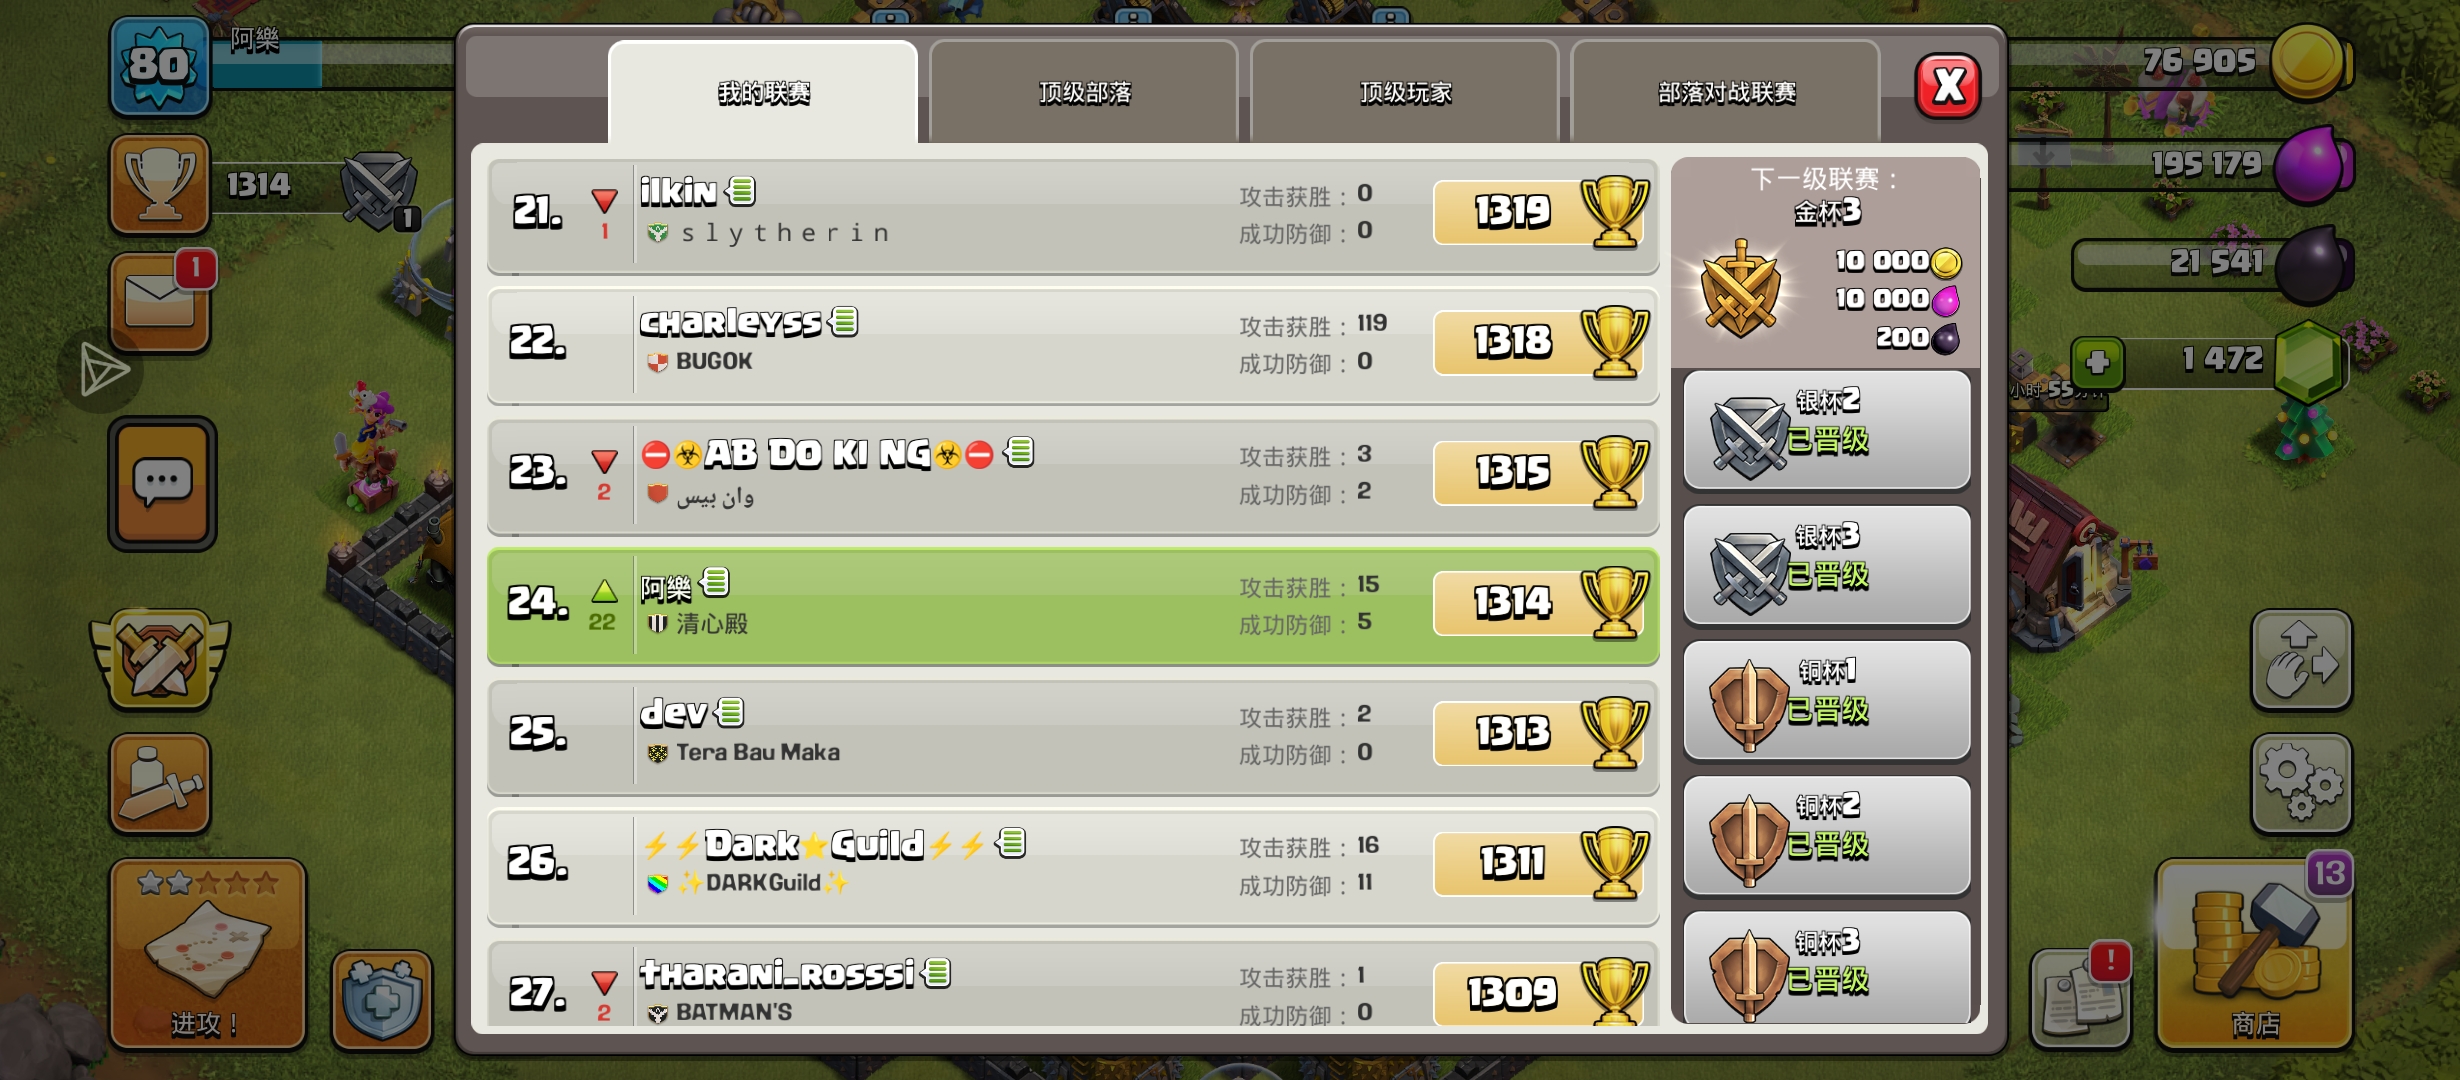
Task: Click the green plus gems button
Action: click(2098, 362)
